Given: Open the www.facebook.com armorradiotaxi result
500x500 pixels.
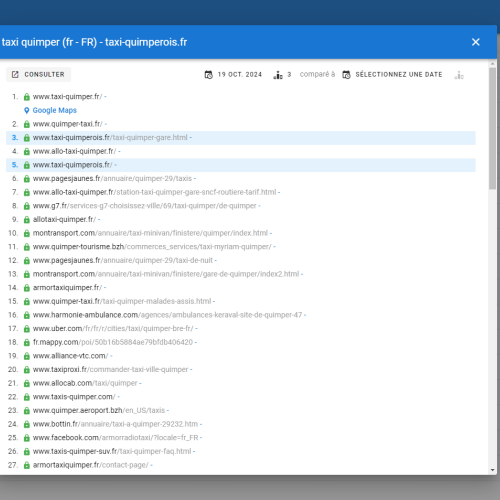Looking at the screenshot, I should click(115, 438).
